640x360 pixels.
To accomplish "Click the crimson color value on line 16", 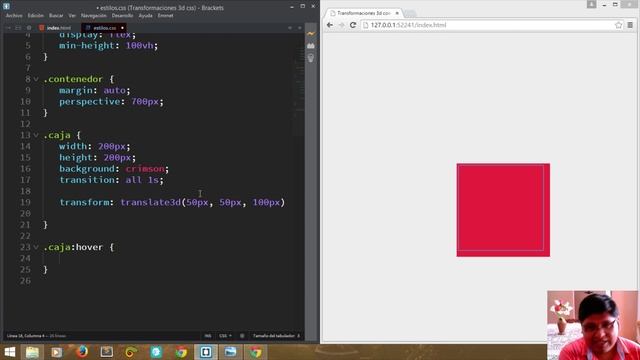I will click(x=145, y=169).
